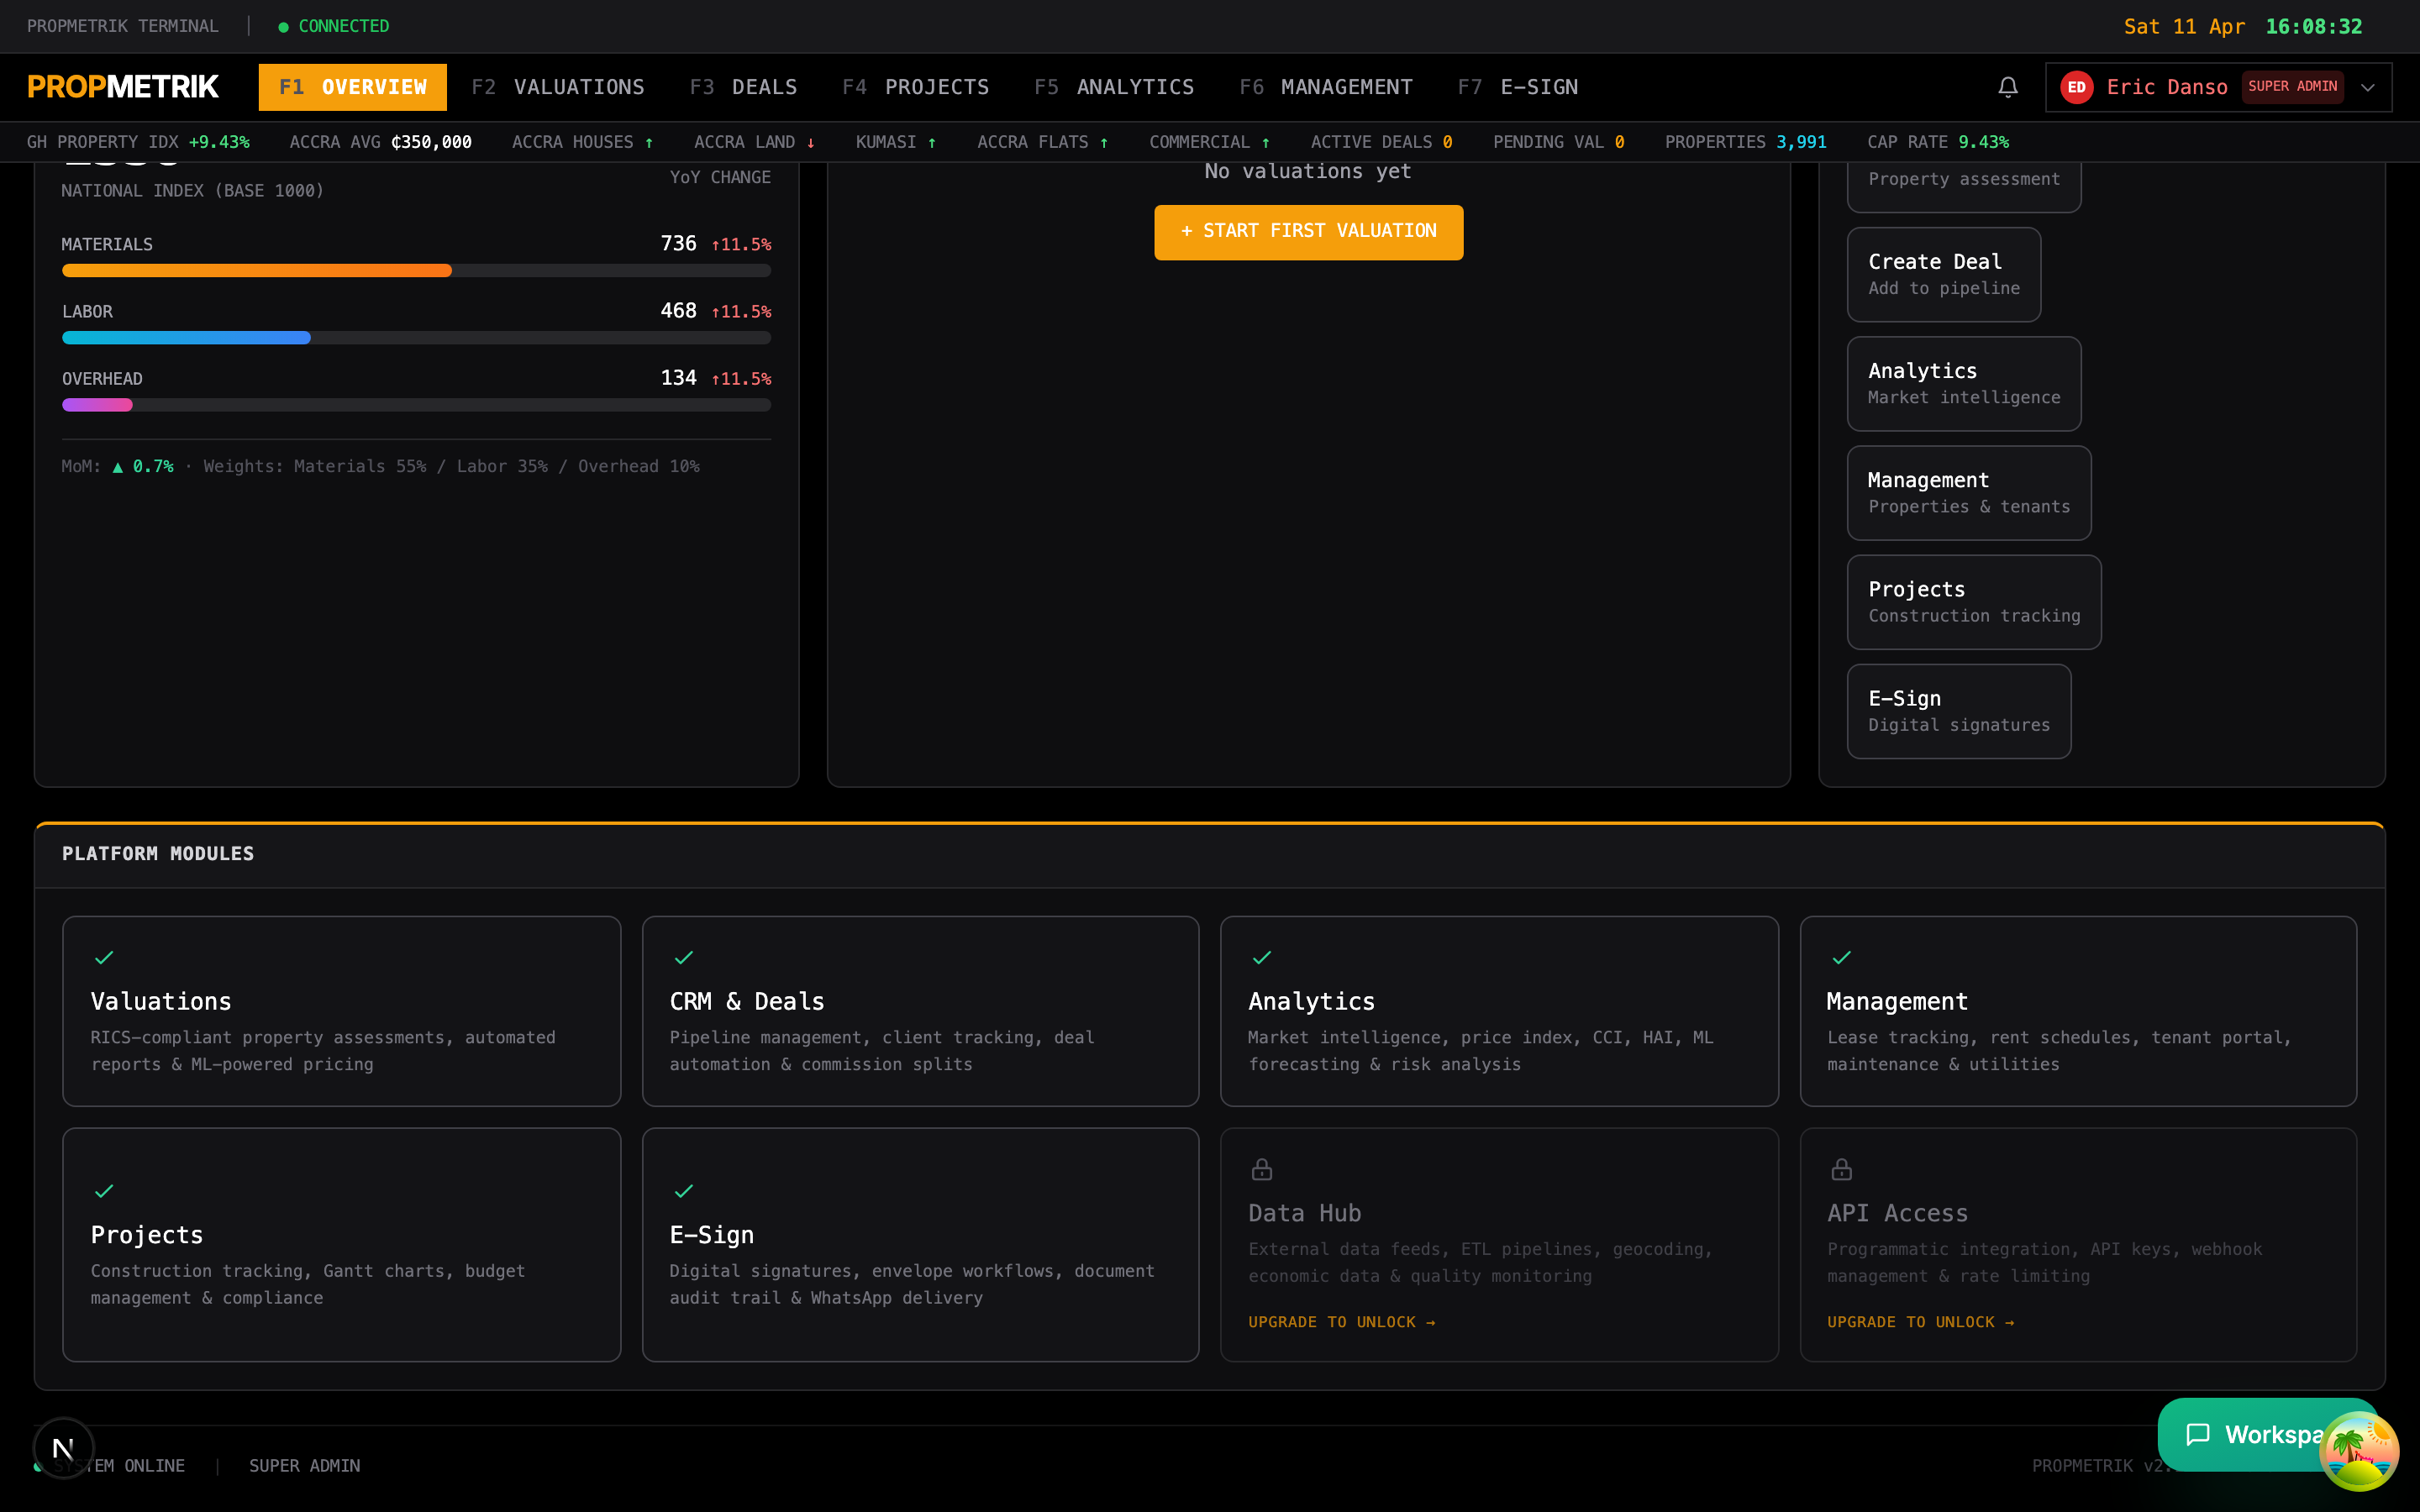Click the Data Hub lock icon

(1261, 1169)
